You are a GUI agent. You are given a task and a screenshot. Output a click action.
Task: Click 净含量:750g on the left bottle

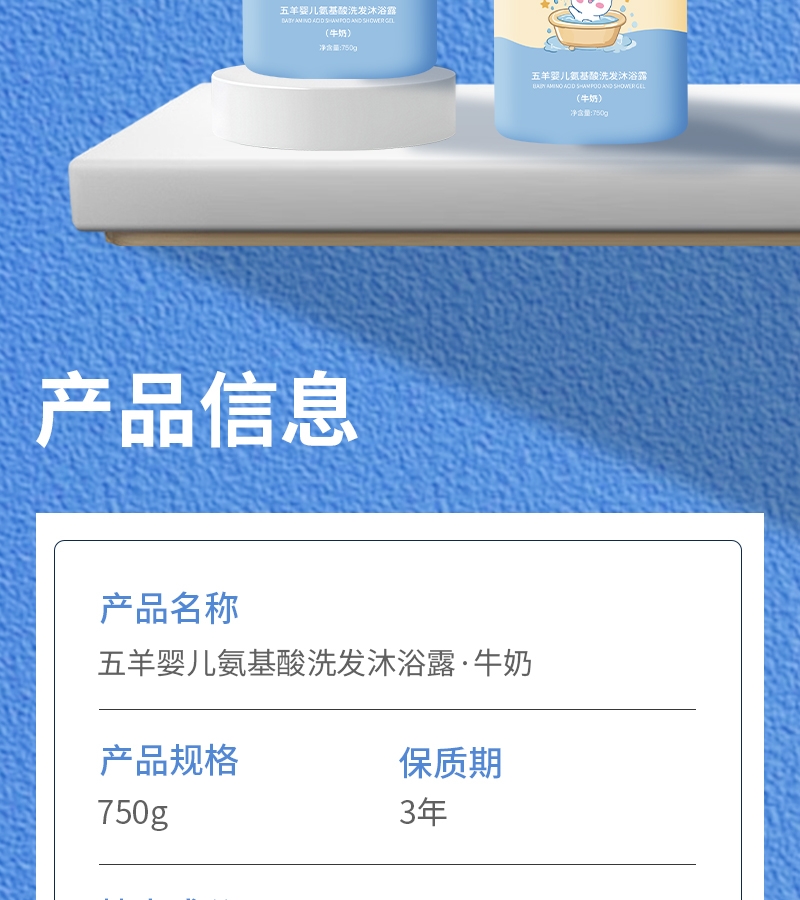338,48
